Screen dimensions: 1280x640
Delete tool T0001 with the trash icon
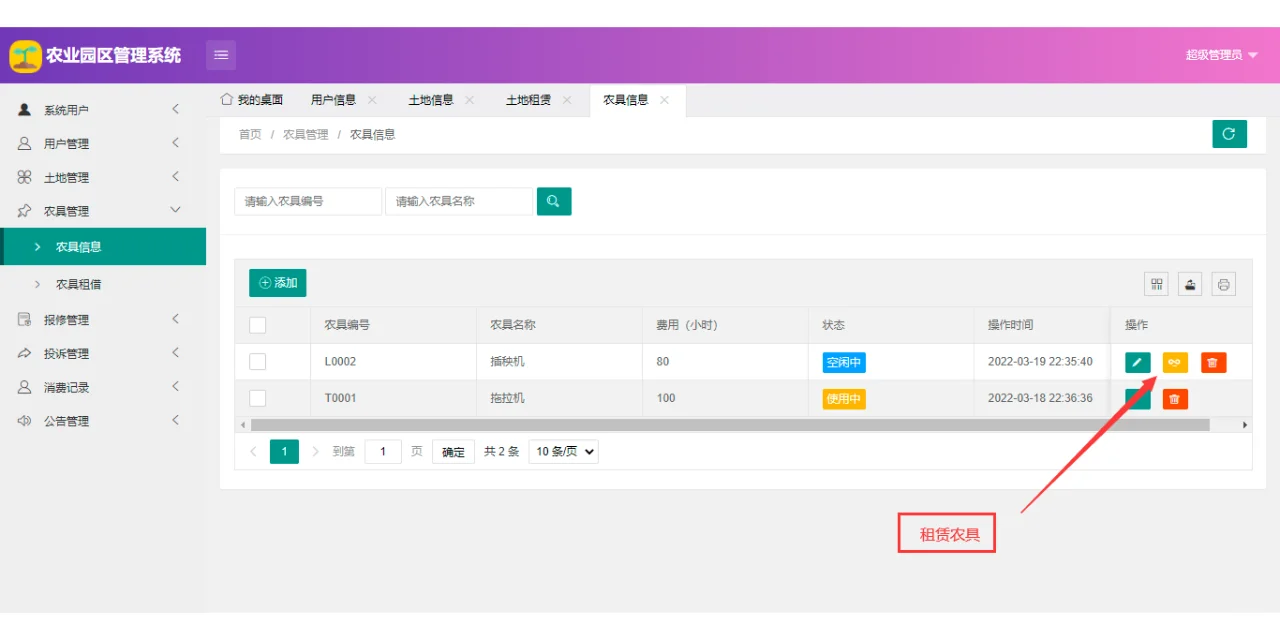pyautogui.click(x=1175, y=399)
